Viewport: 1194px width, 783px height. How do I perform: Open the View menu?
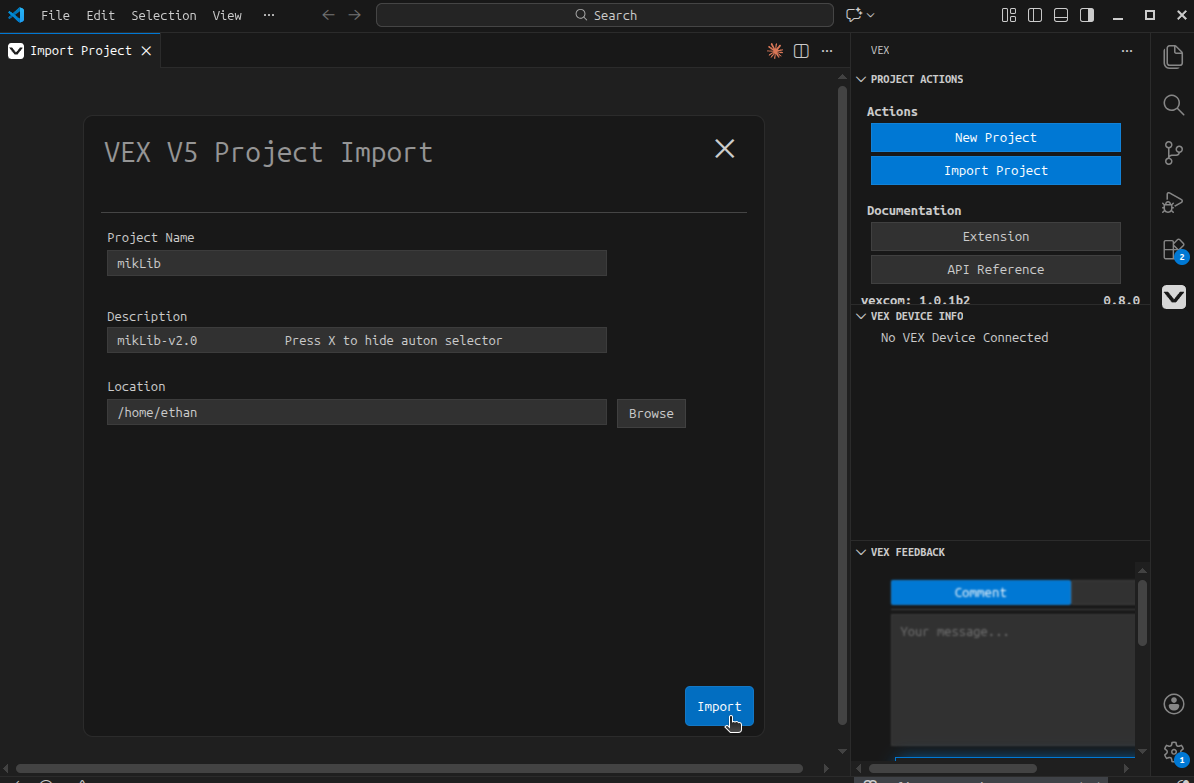tap(227, 15)
